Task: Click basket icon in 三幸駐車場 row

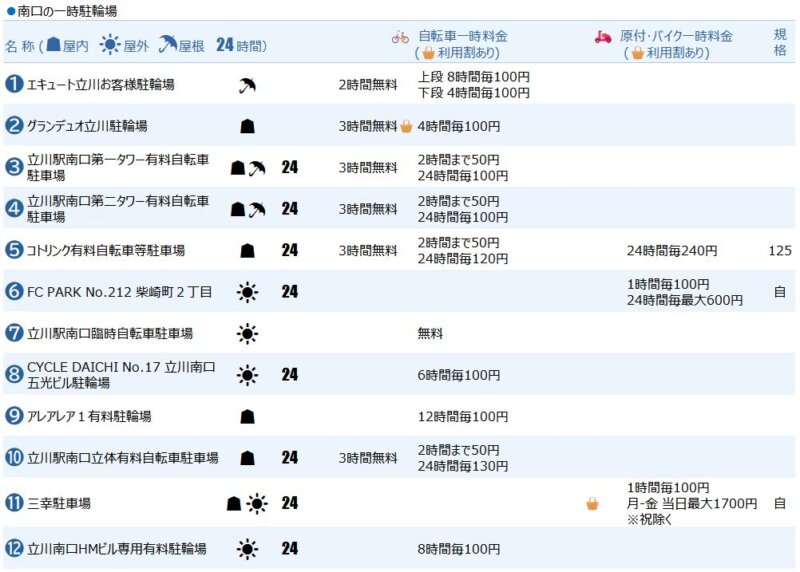Action: (x=592, y=504)
